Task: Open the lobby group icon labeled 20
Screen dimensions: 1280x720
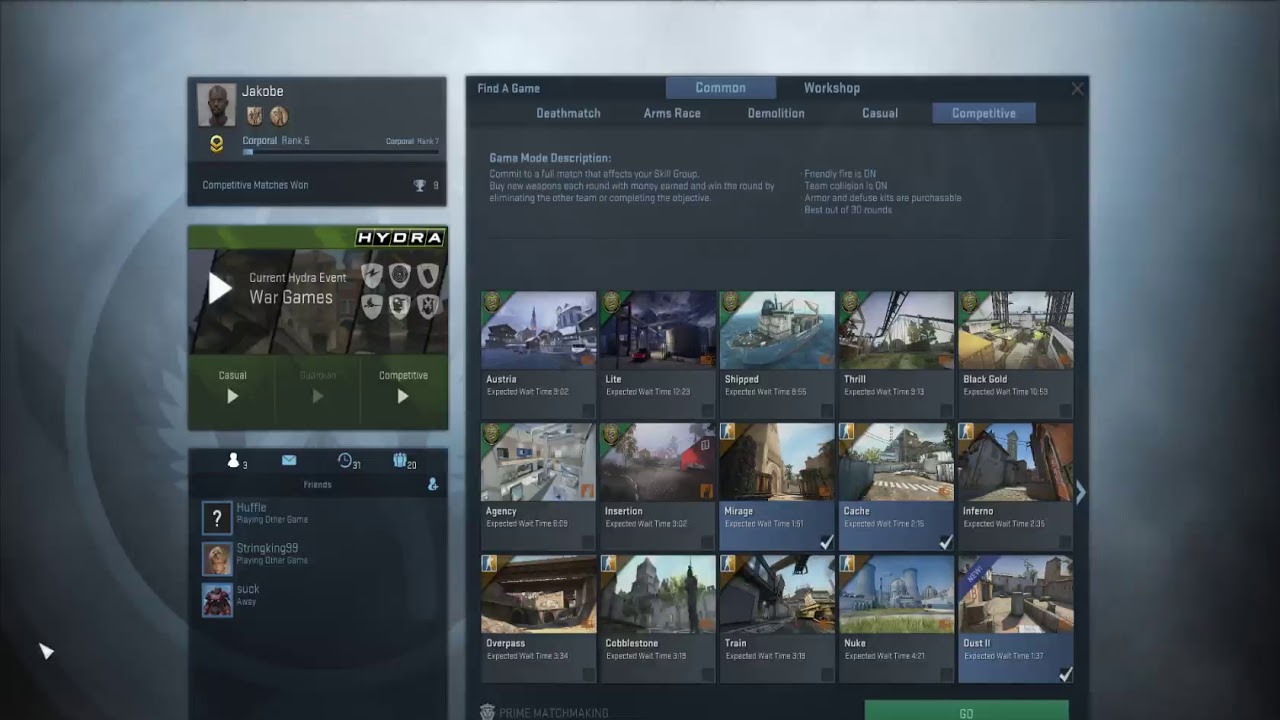Action: point(400,460)
